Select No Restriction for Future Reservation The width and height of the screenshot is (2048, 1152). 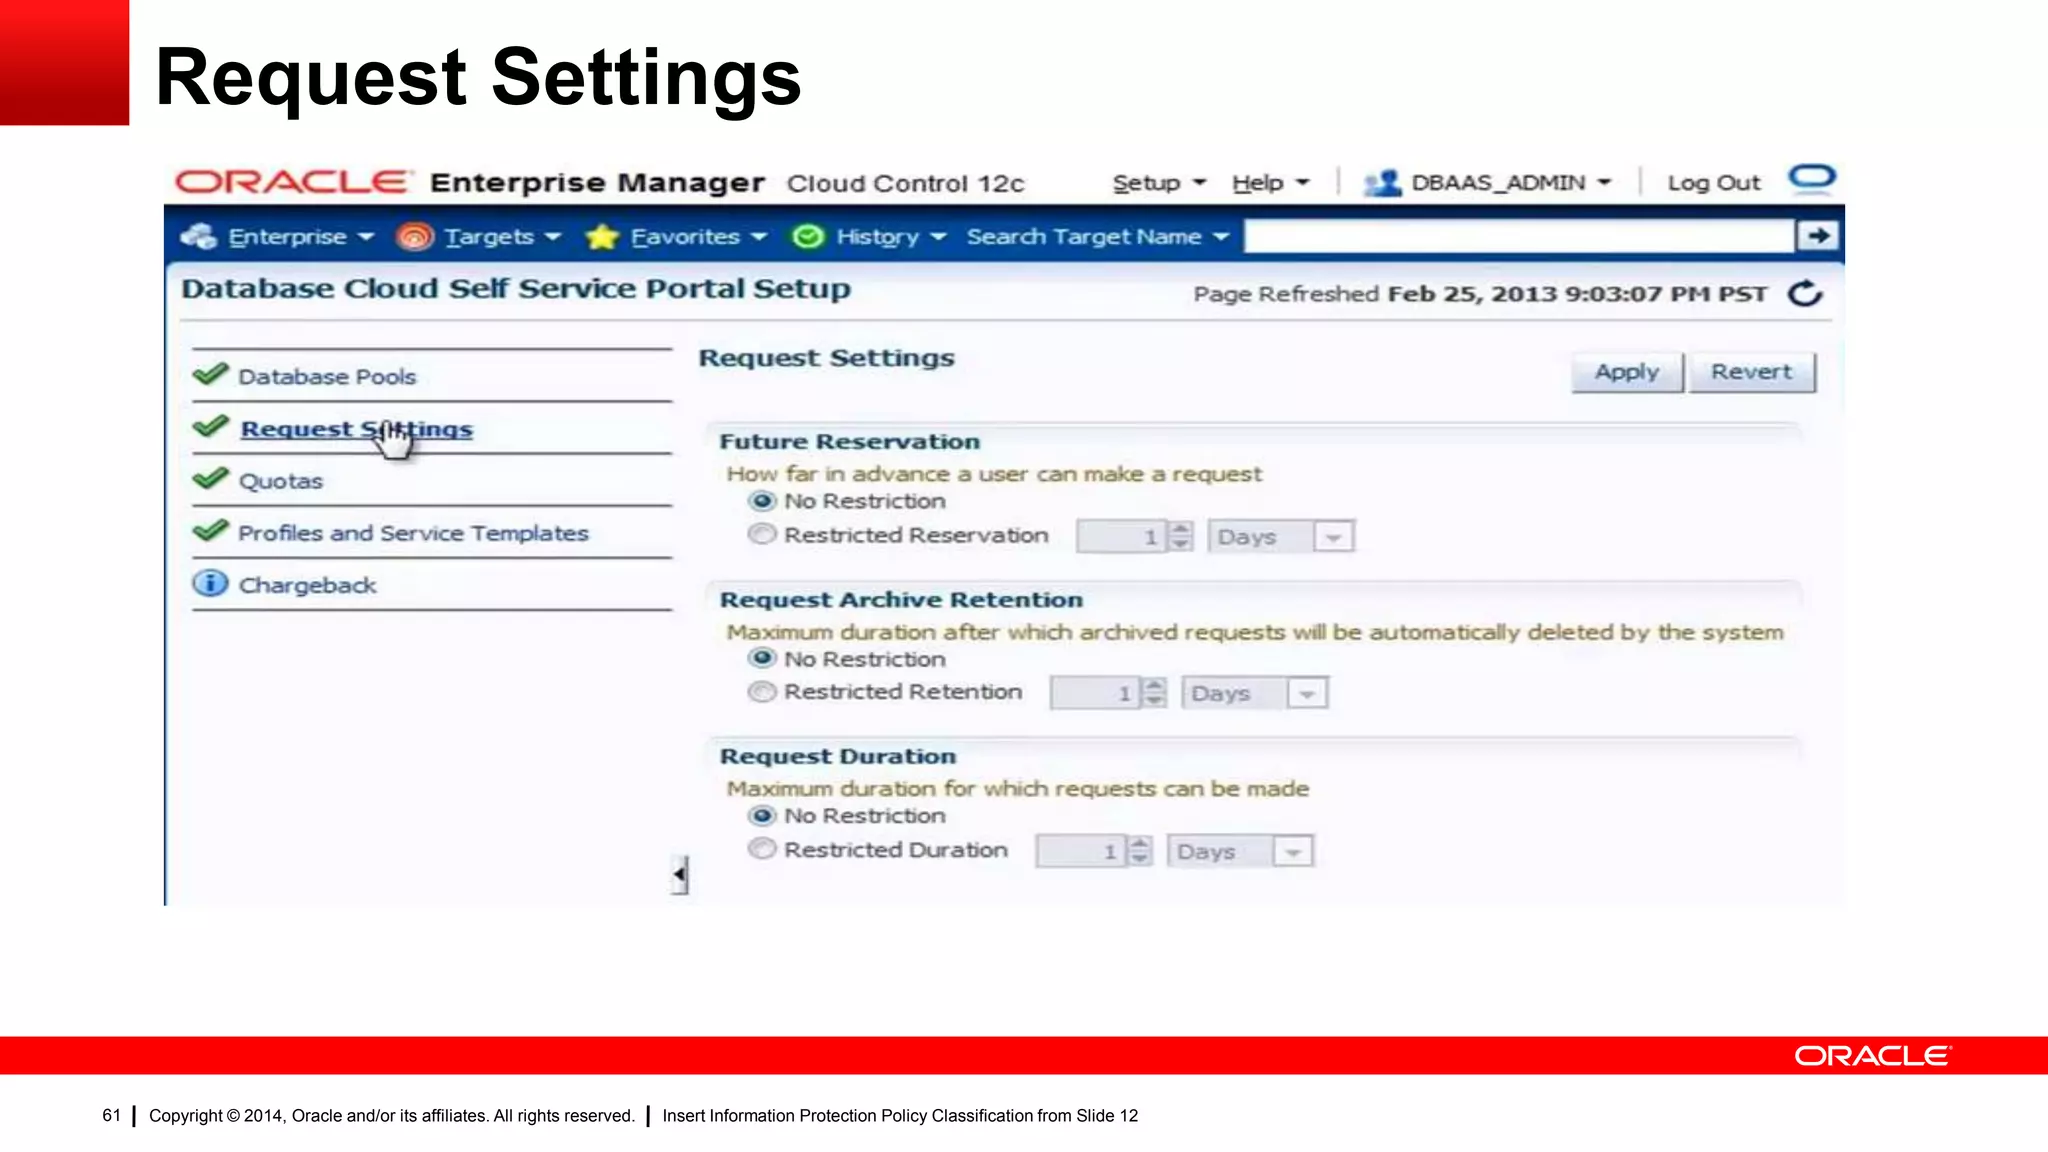point(762,501)
